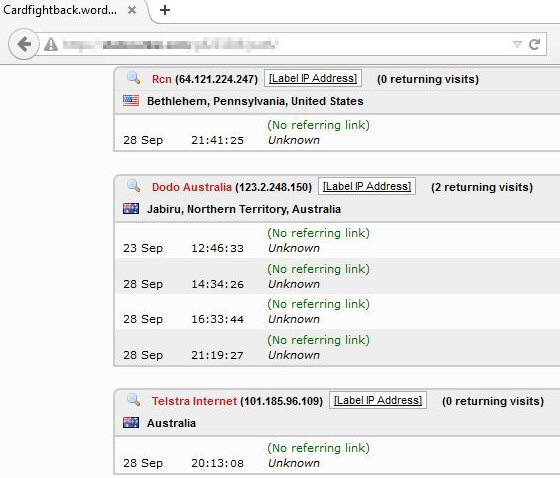Image resolution: width=560 pixels, height=478 pixels.
Task: Click No referring link on 20:13:08 row
Action: [x=319, y=448]
